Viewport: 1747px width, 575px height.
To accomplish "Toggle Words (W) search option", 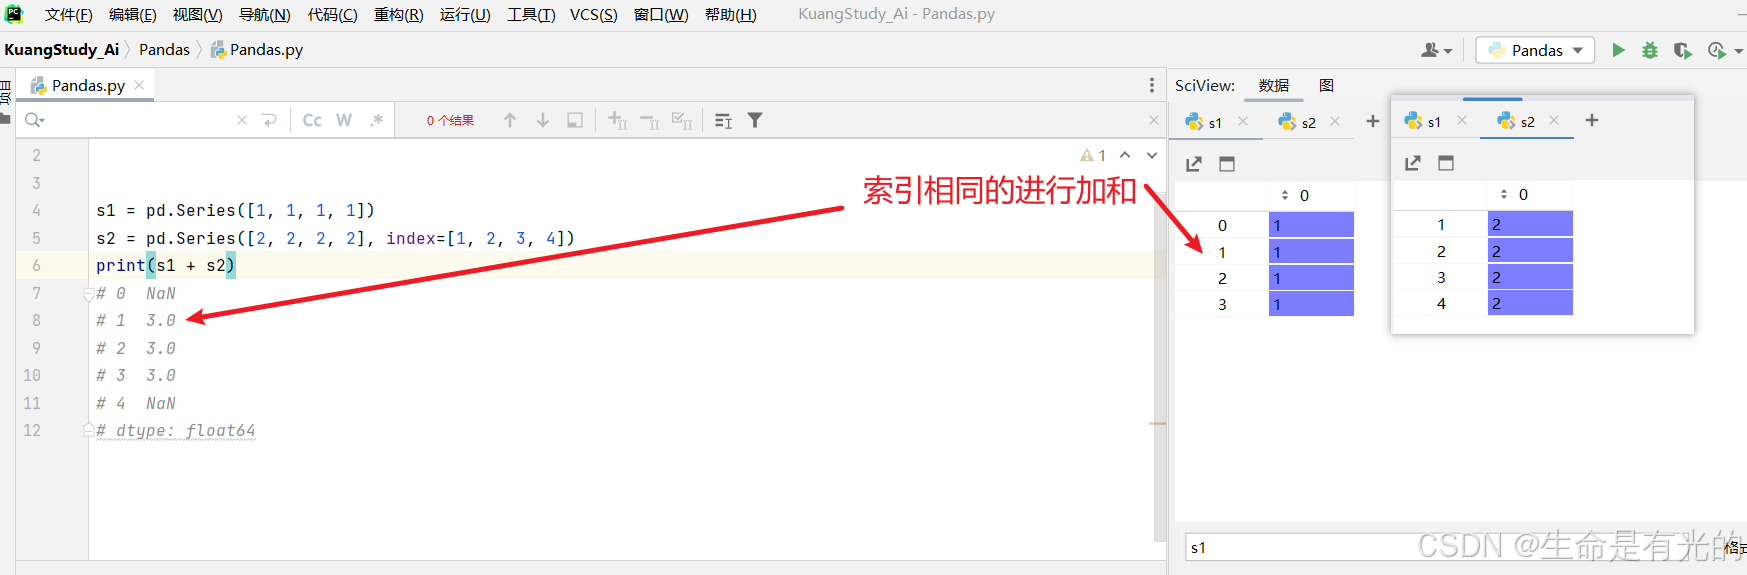I will pos(344,120).
